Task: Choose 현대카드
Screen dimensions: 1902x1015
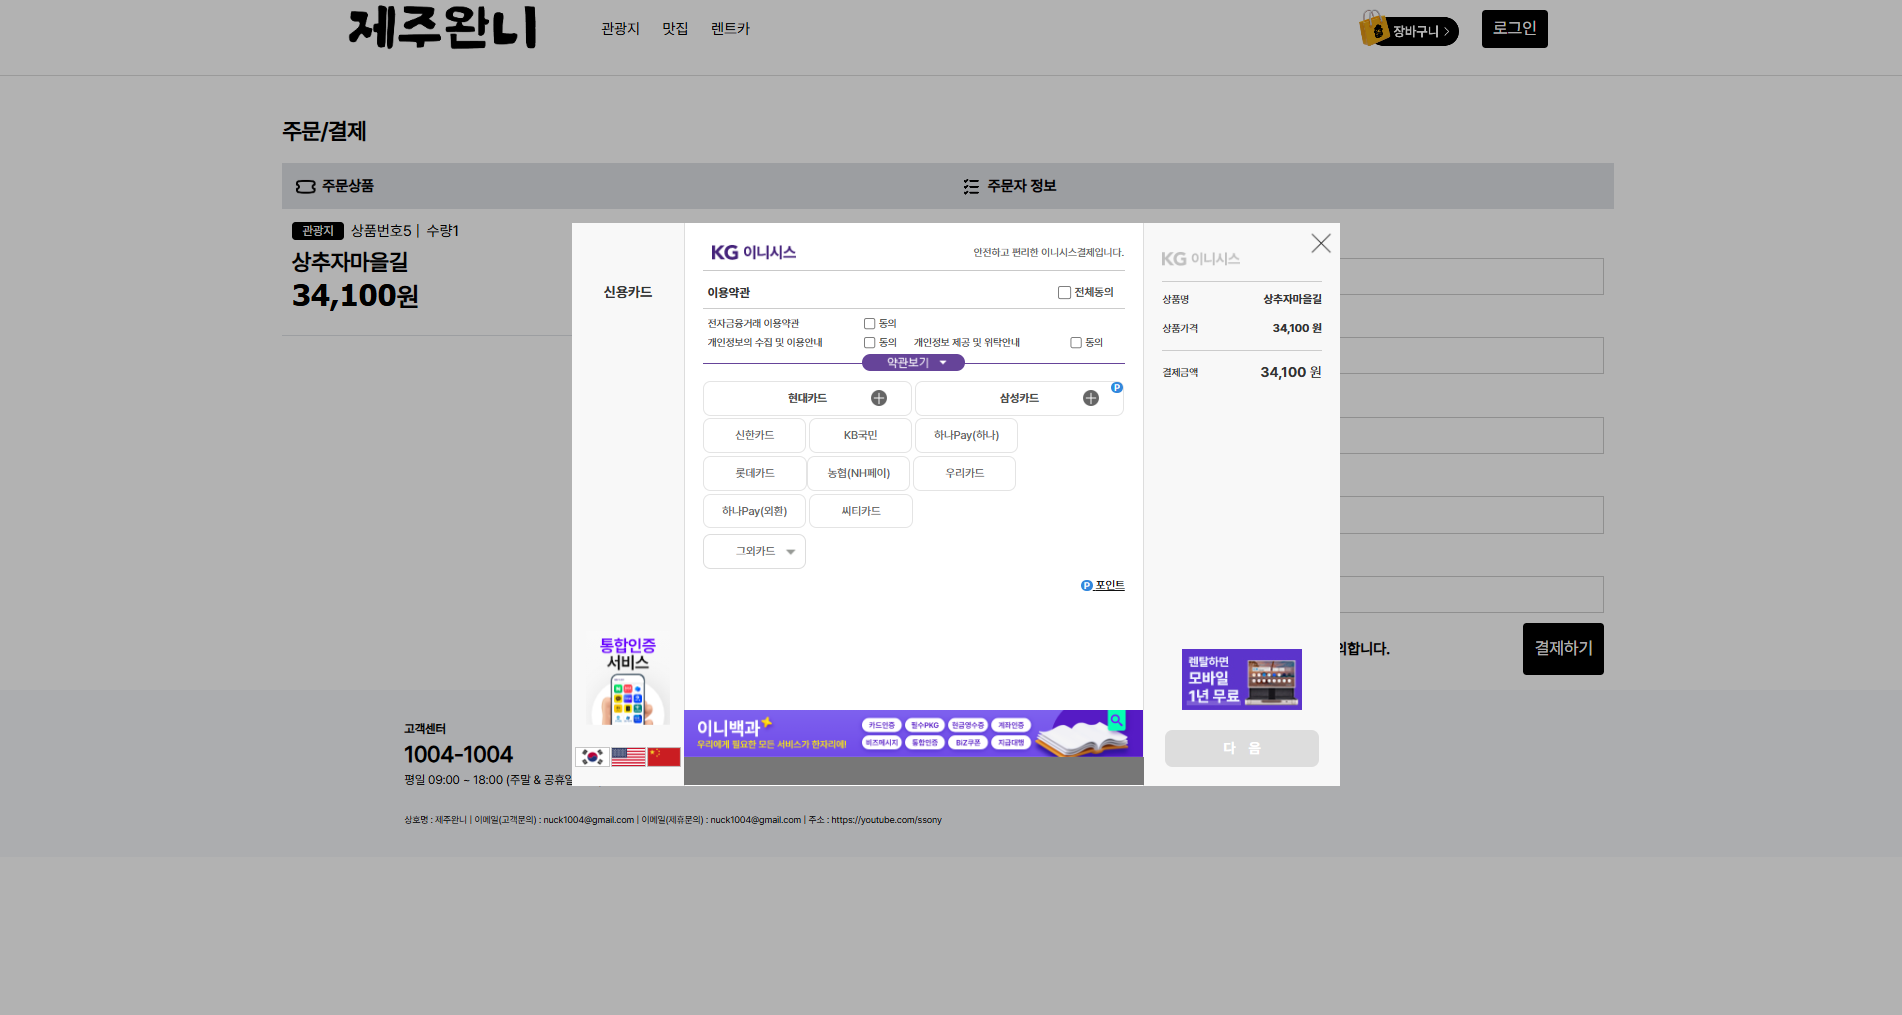Action: 807,398
